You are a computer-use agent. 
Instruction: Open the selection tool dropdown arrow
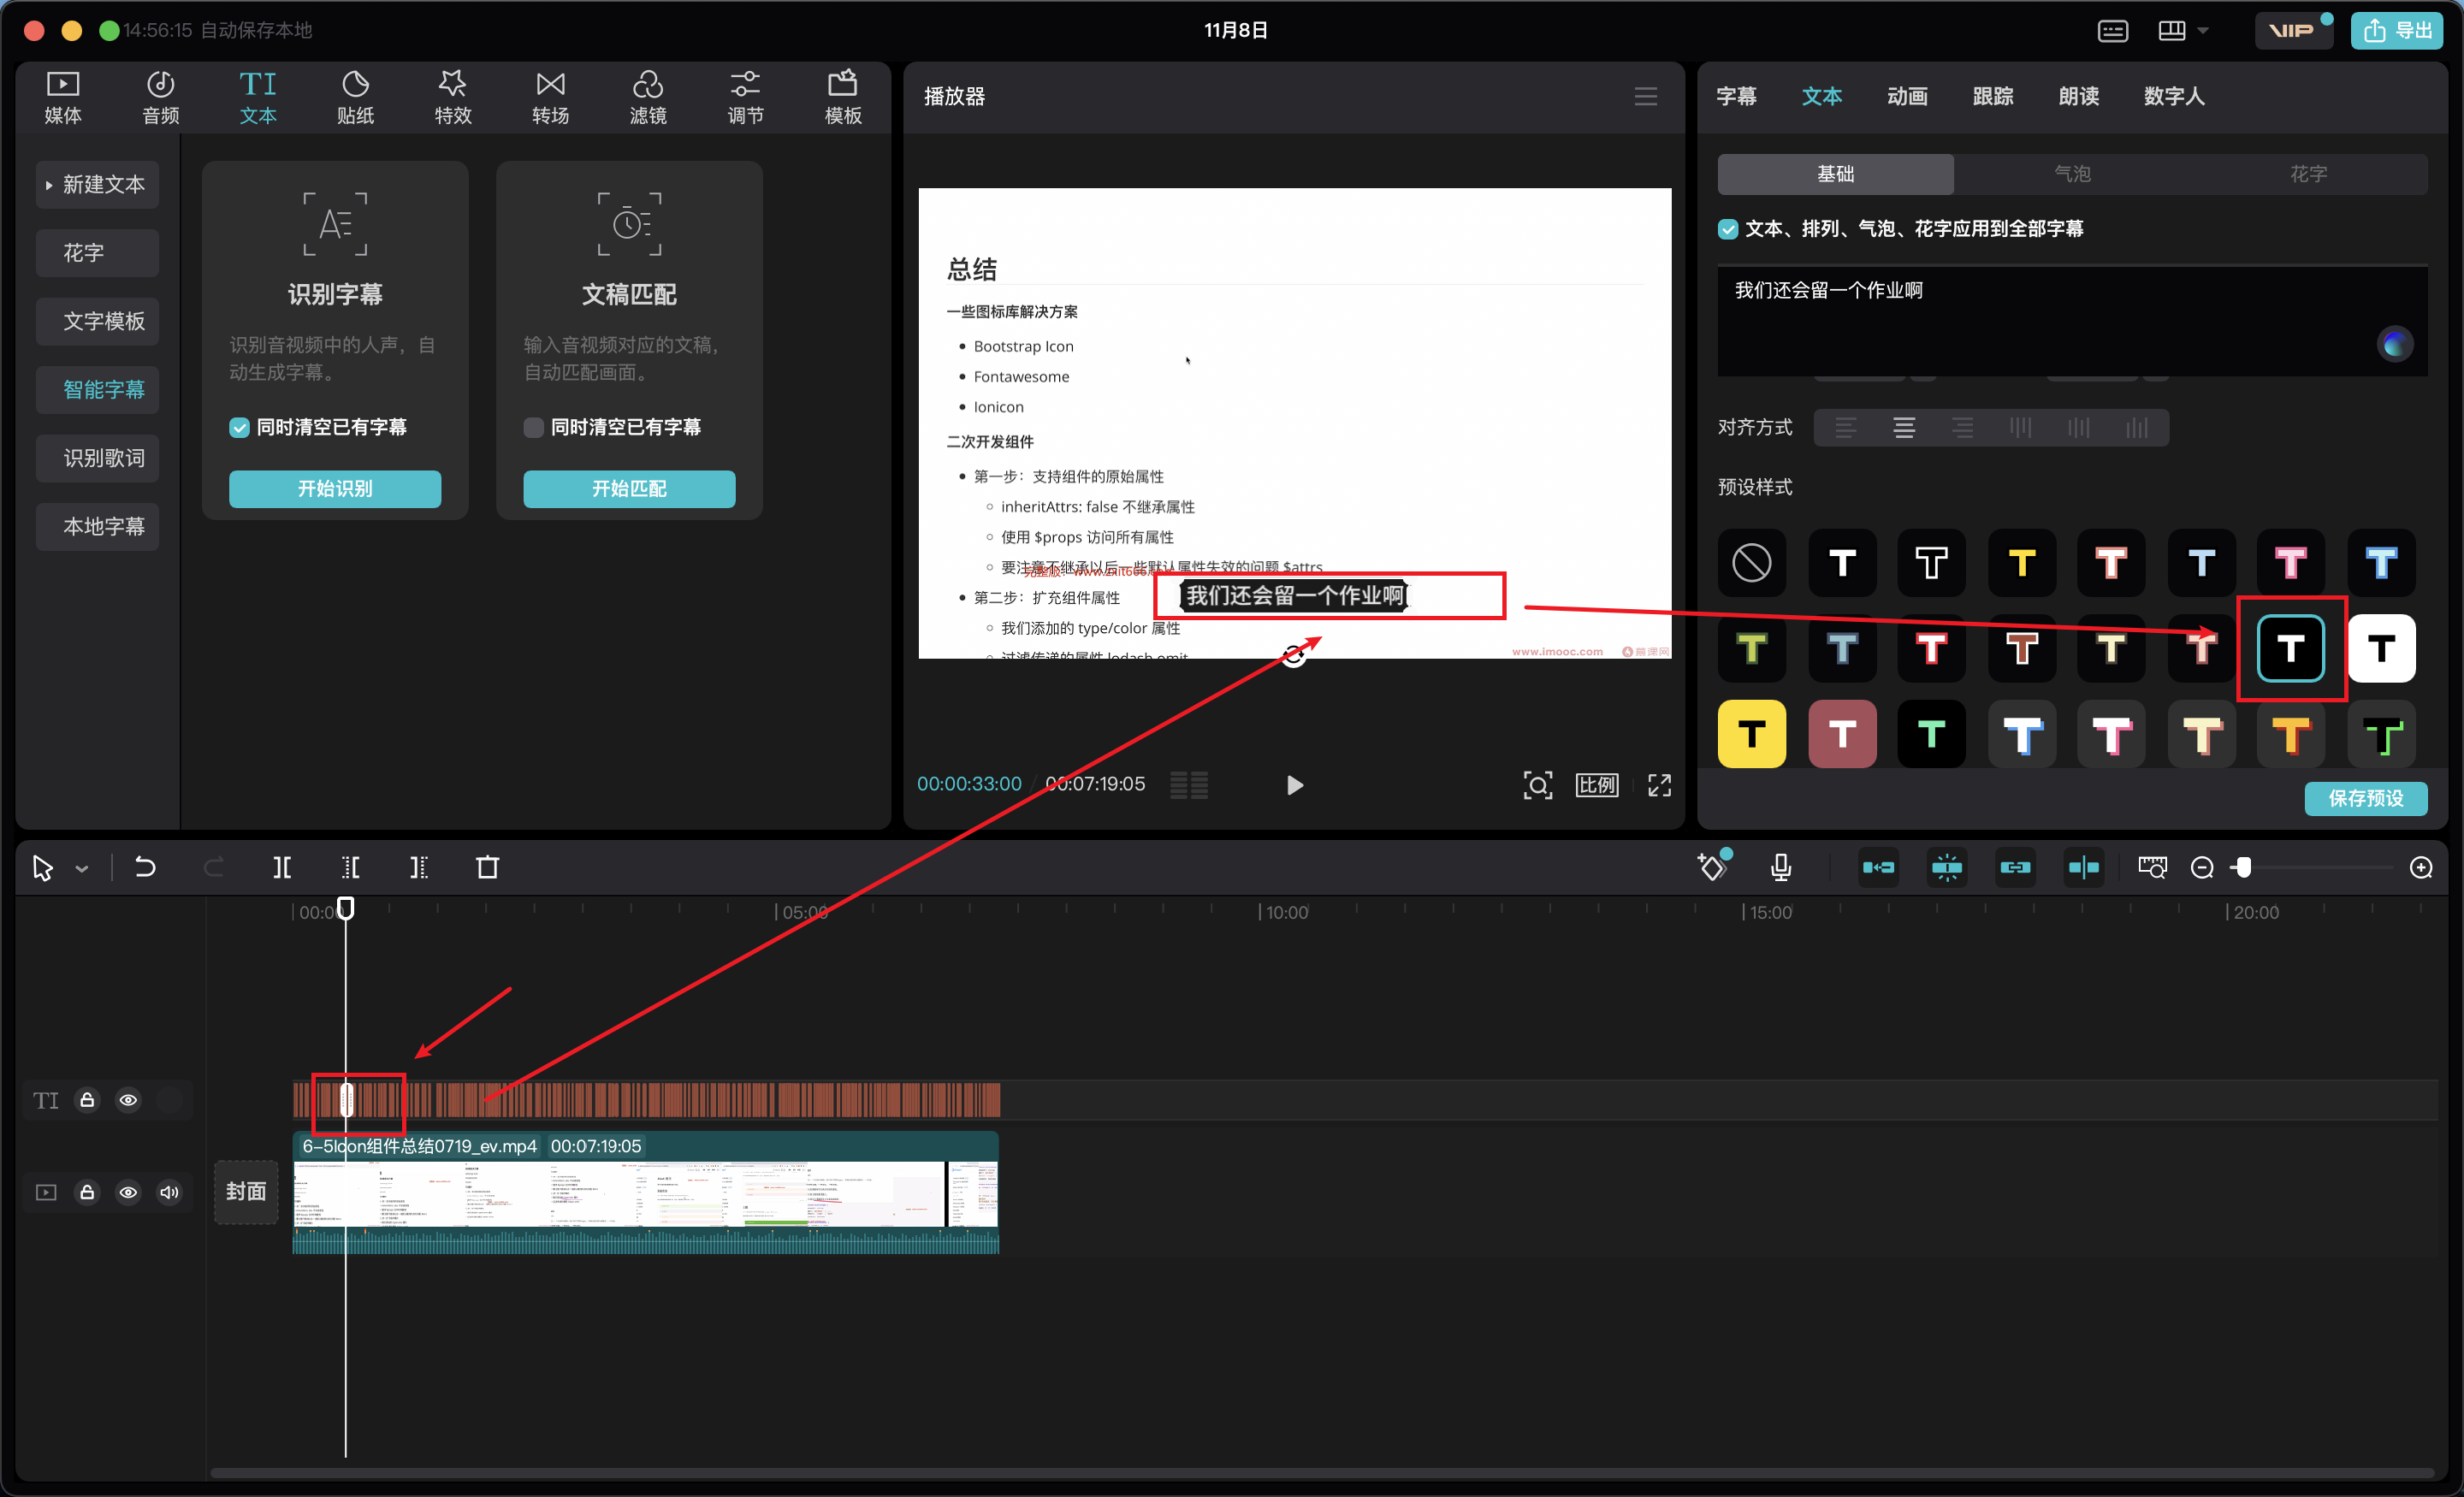pyautogui.click(x=82, y=869)
